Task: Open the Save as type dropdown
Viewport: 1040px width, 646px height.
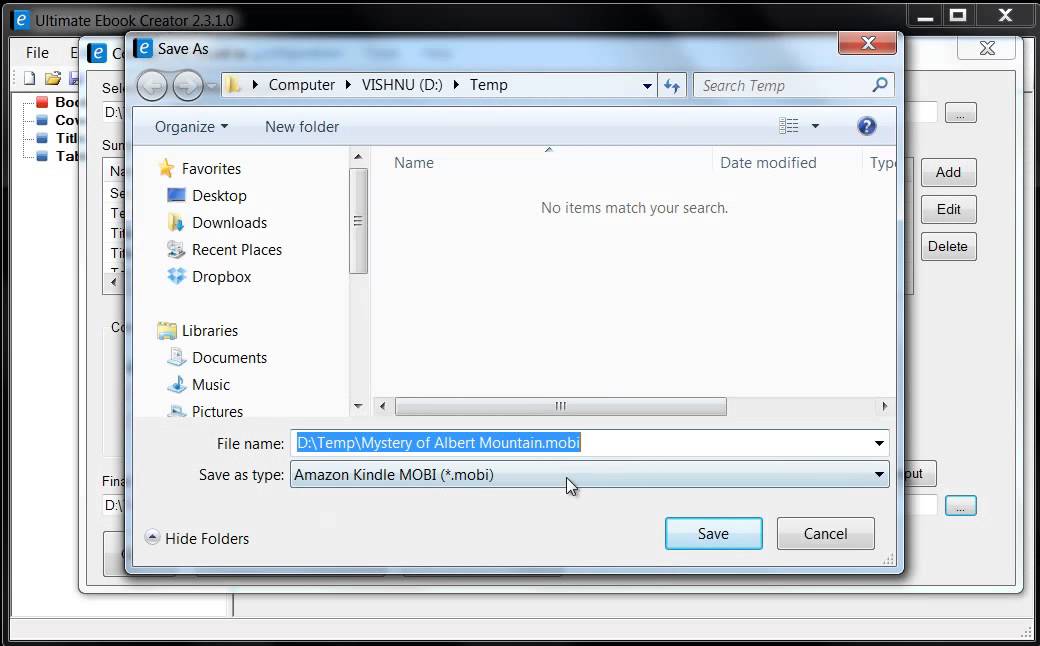Action: coord(589,474)
